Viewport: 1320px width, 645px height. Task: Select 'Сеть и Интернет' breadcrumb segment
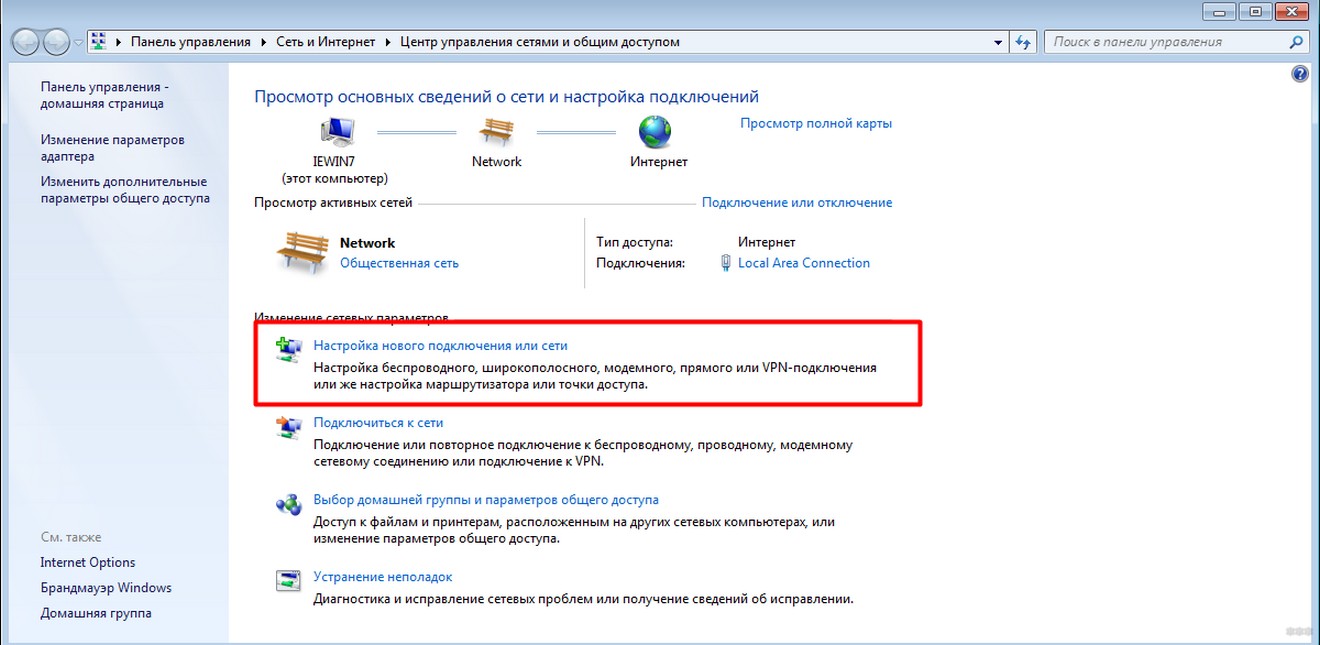325,42
